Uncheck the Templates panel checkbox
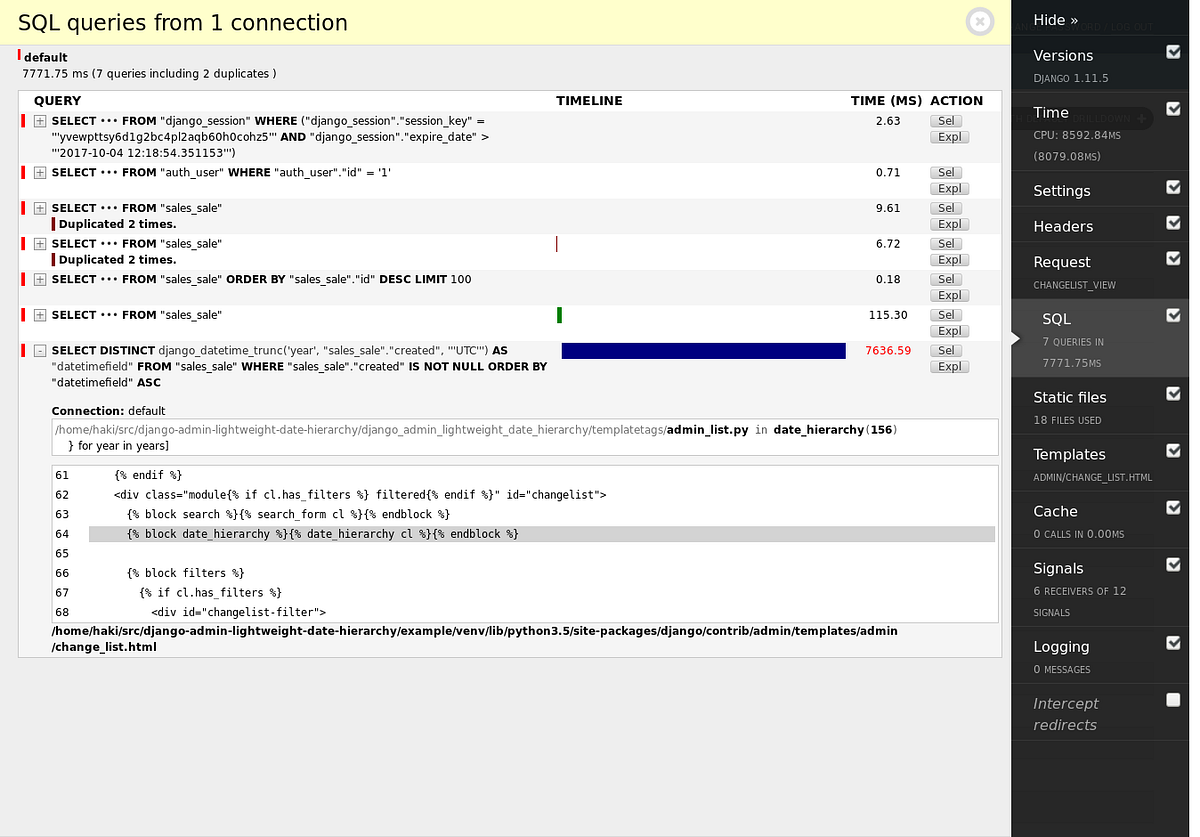The width and height of the screenshot is (1200, 837). [1172, 450]
